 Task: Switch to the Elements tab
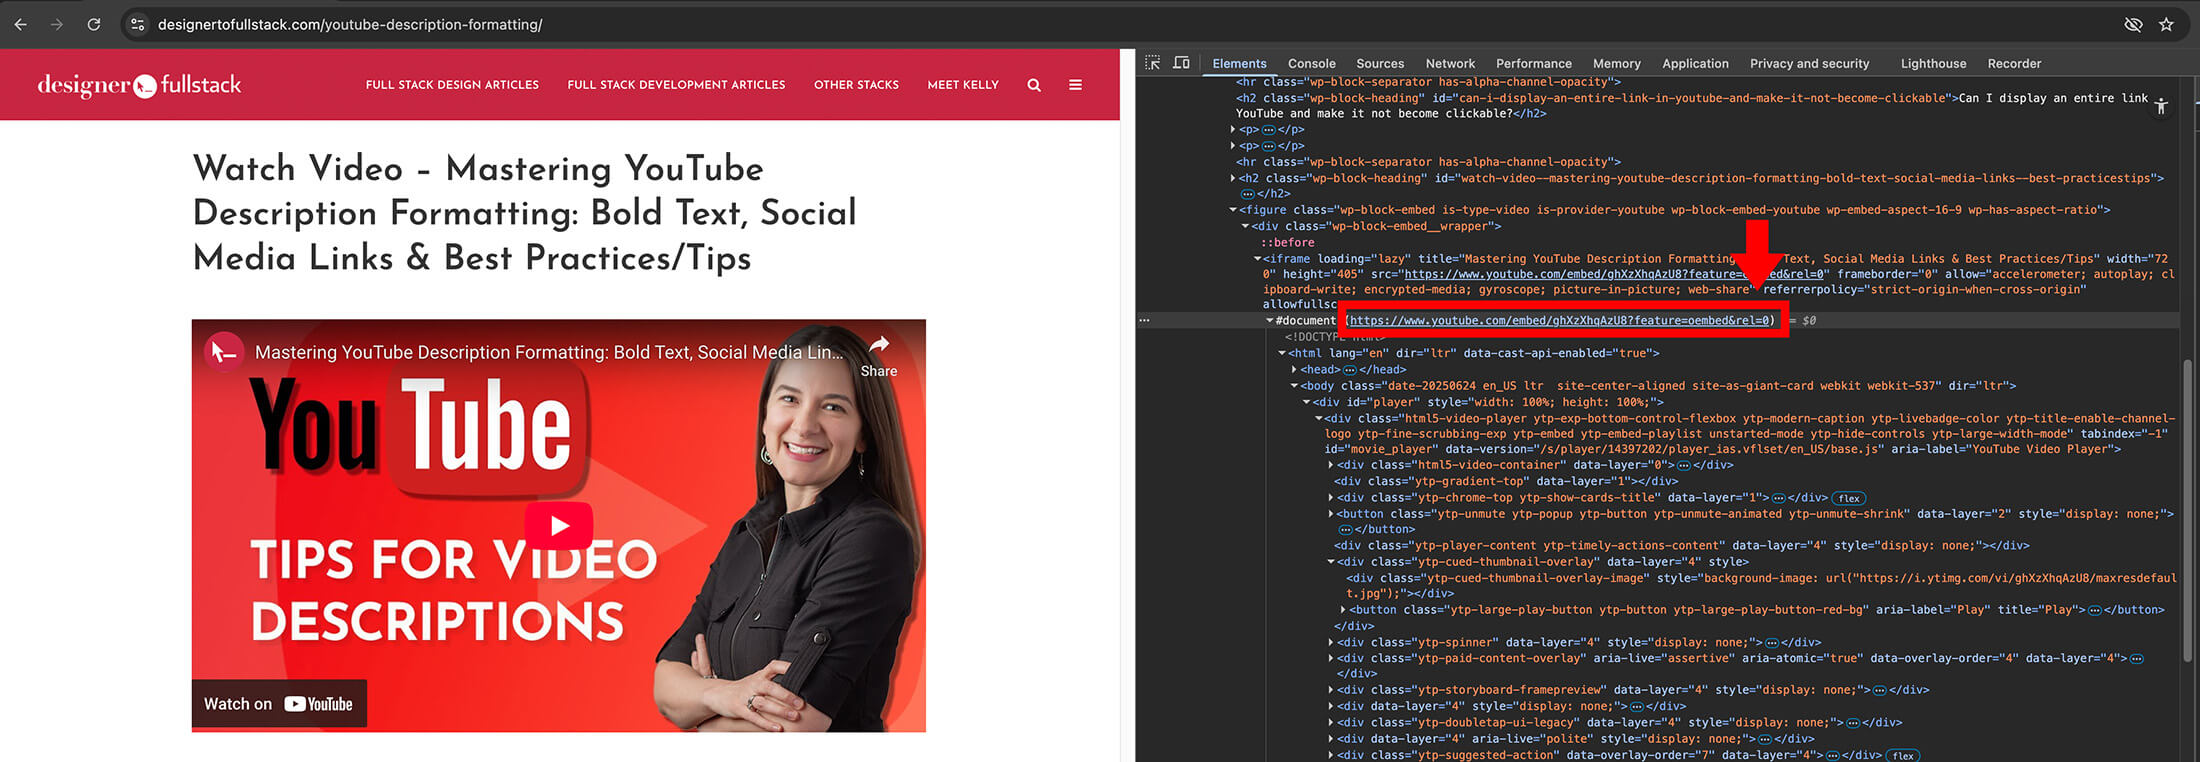(x=1239, y=63)
